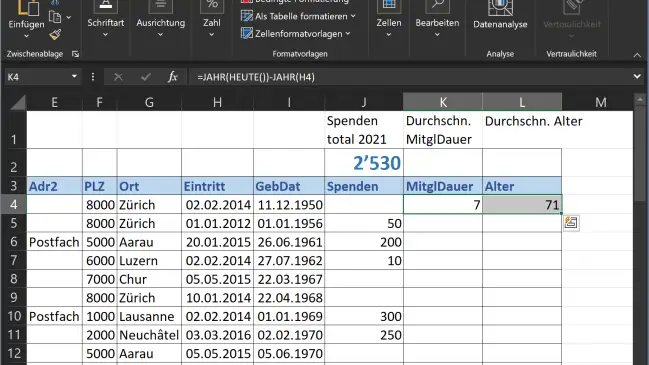This screenshot has width=649, height=365.
Task: Expand the formula bar chevron
Action: coord(637,77)
